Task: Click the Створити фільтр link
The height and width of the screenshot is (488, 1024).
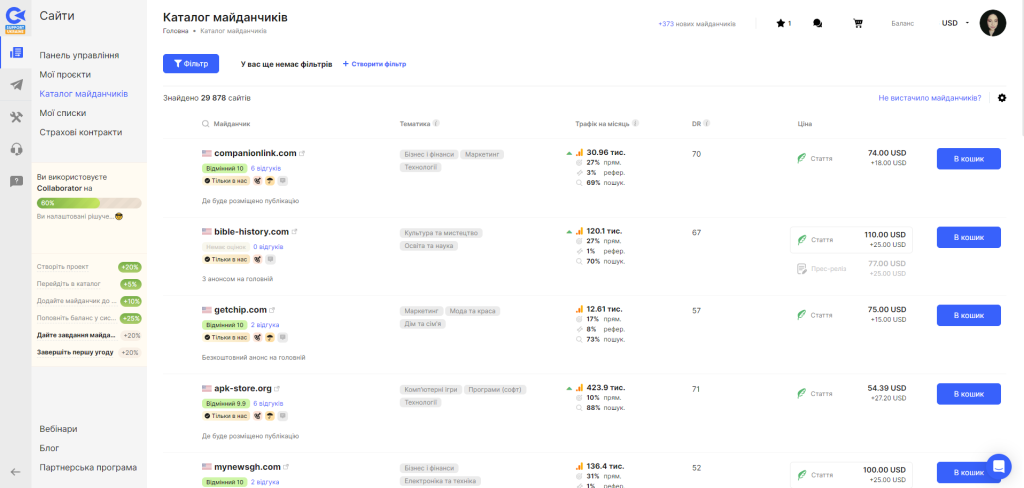Action: coord(374,64)
